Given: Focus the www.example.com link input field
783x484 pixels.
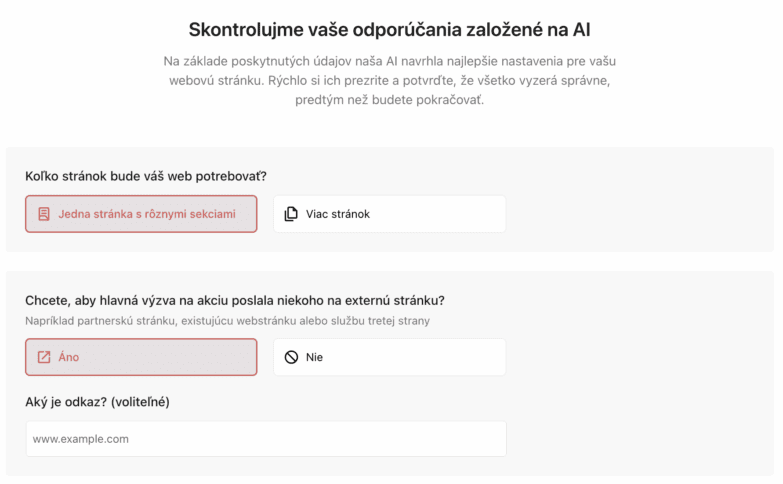Looking at the screenshot, I should click(266, 439).
